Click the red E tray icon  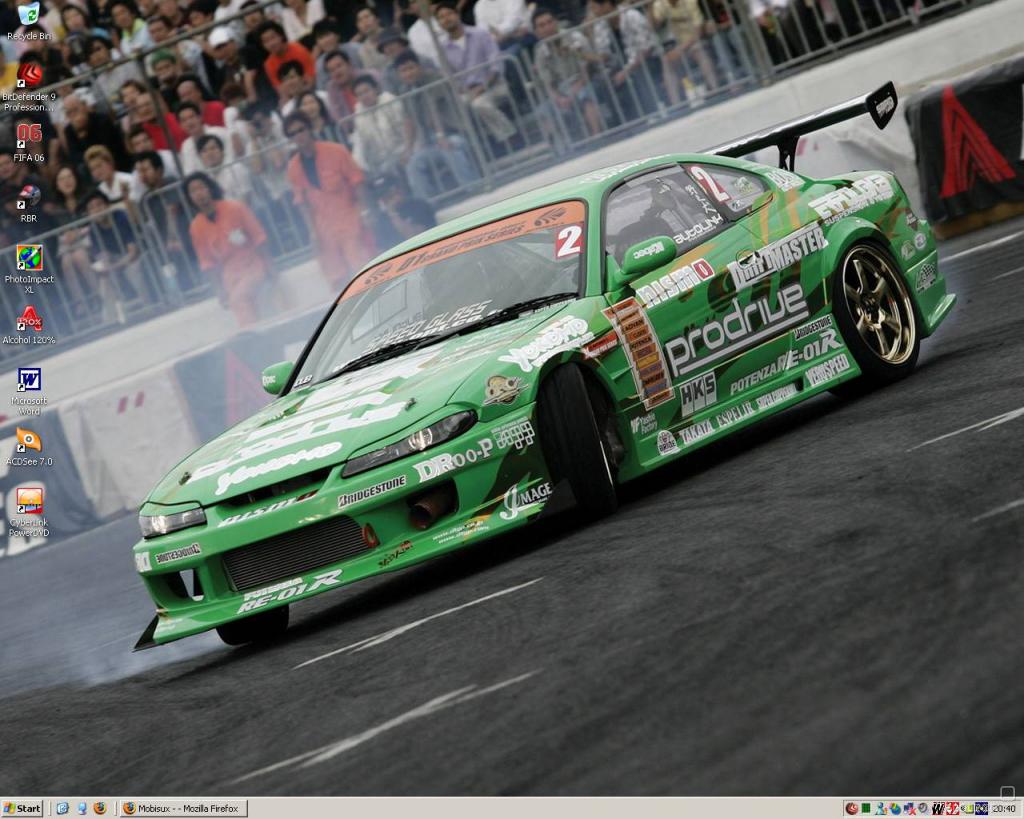(x=952, y=809)
